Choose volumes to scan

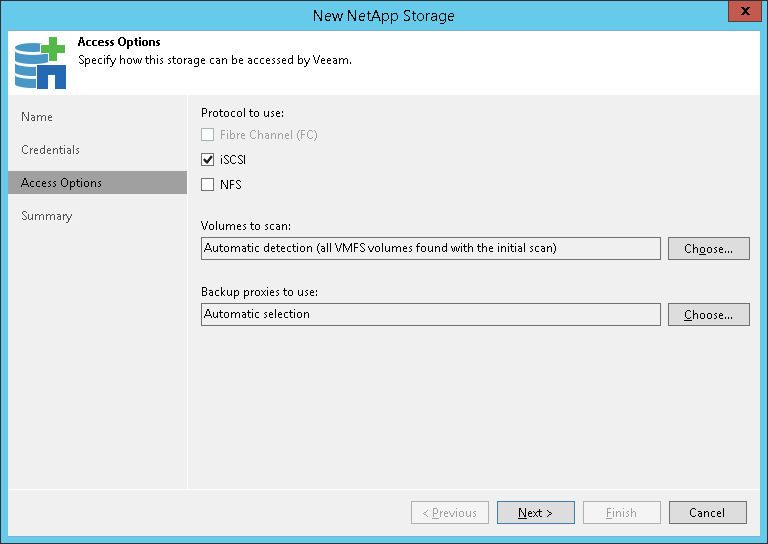[708, 249]
